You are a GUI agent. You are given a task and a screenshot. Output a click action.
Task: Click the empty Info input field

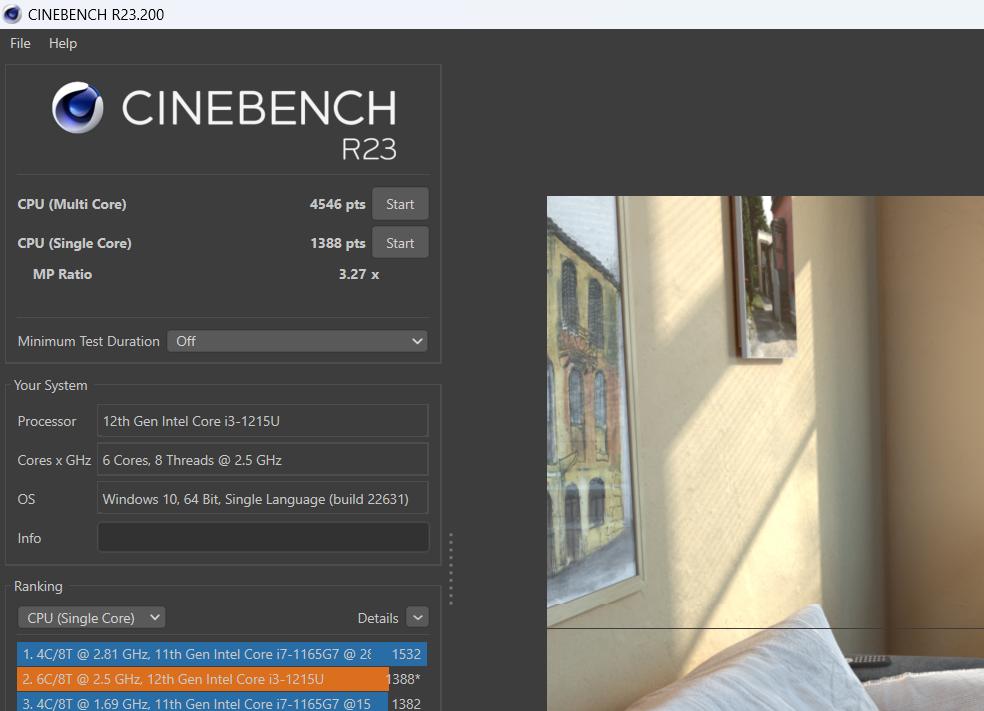pyautogui.click(x=262, y=538)
